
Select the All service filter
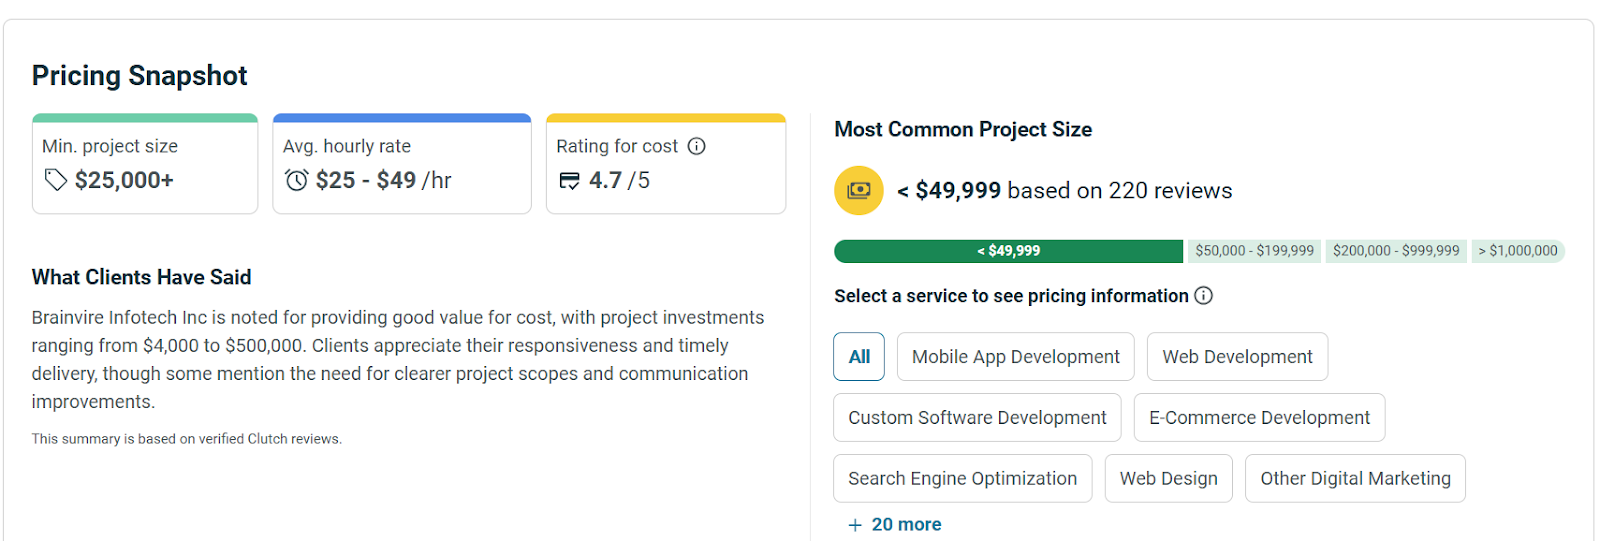[x=859, y=357]
